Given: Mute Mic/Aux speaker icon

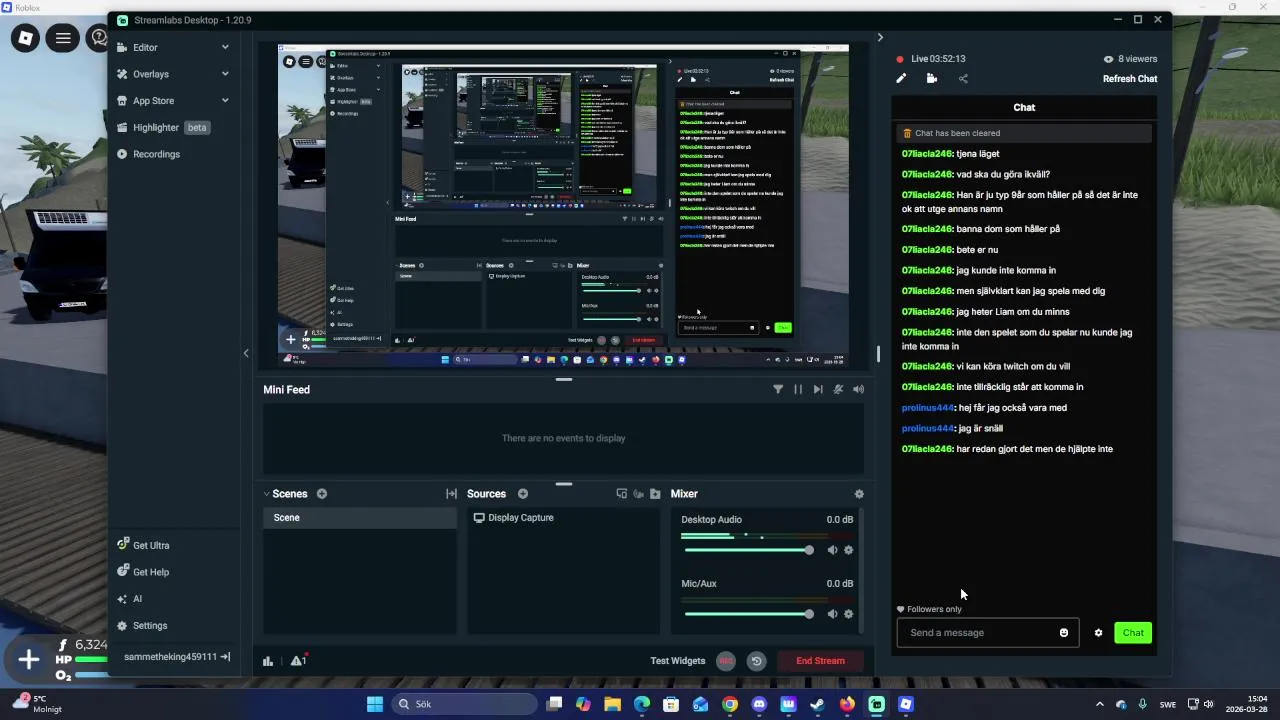Looking at the screenshot, I should click(x=832, y=614).
